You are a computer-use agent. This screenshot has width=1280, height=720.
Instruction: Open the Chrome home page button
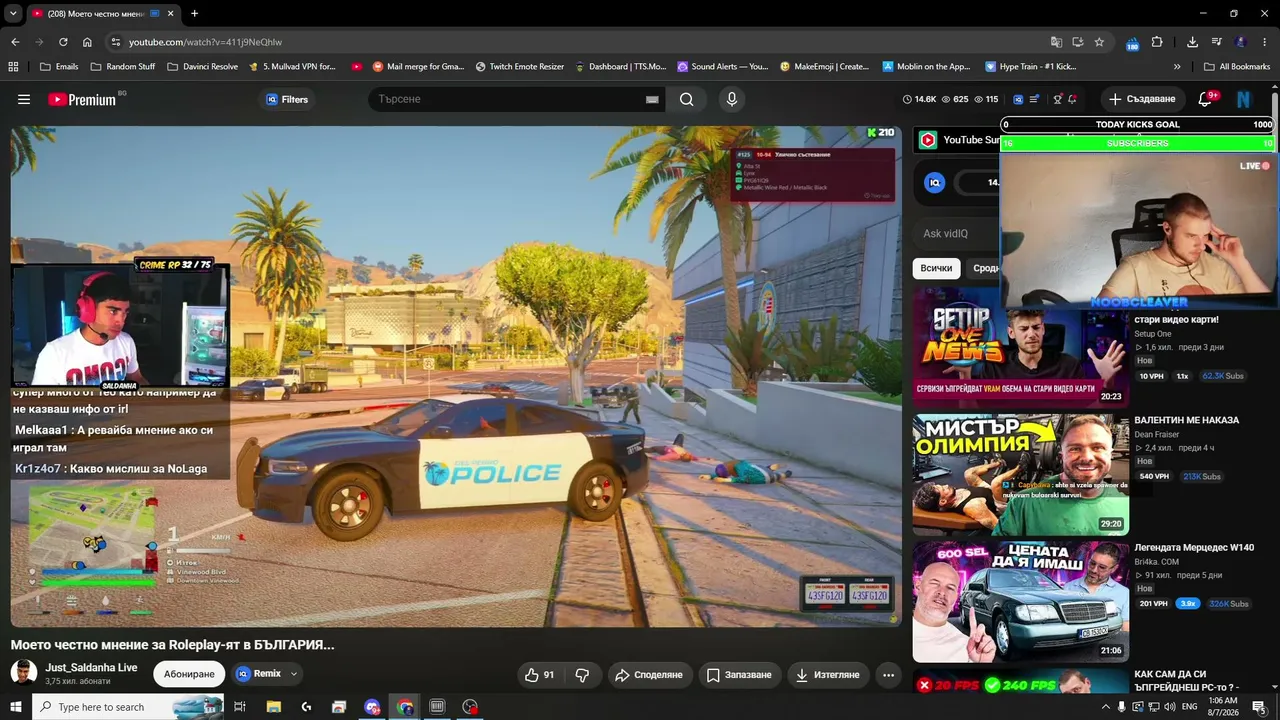[87, 42]
